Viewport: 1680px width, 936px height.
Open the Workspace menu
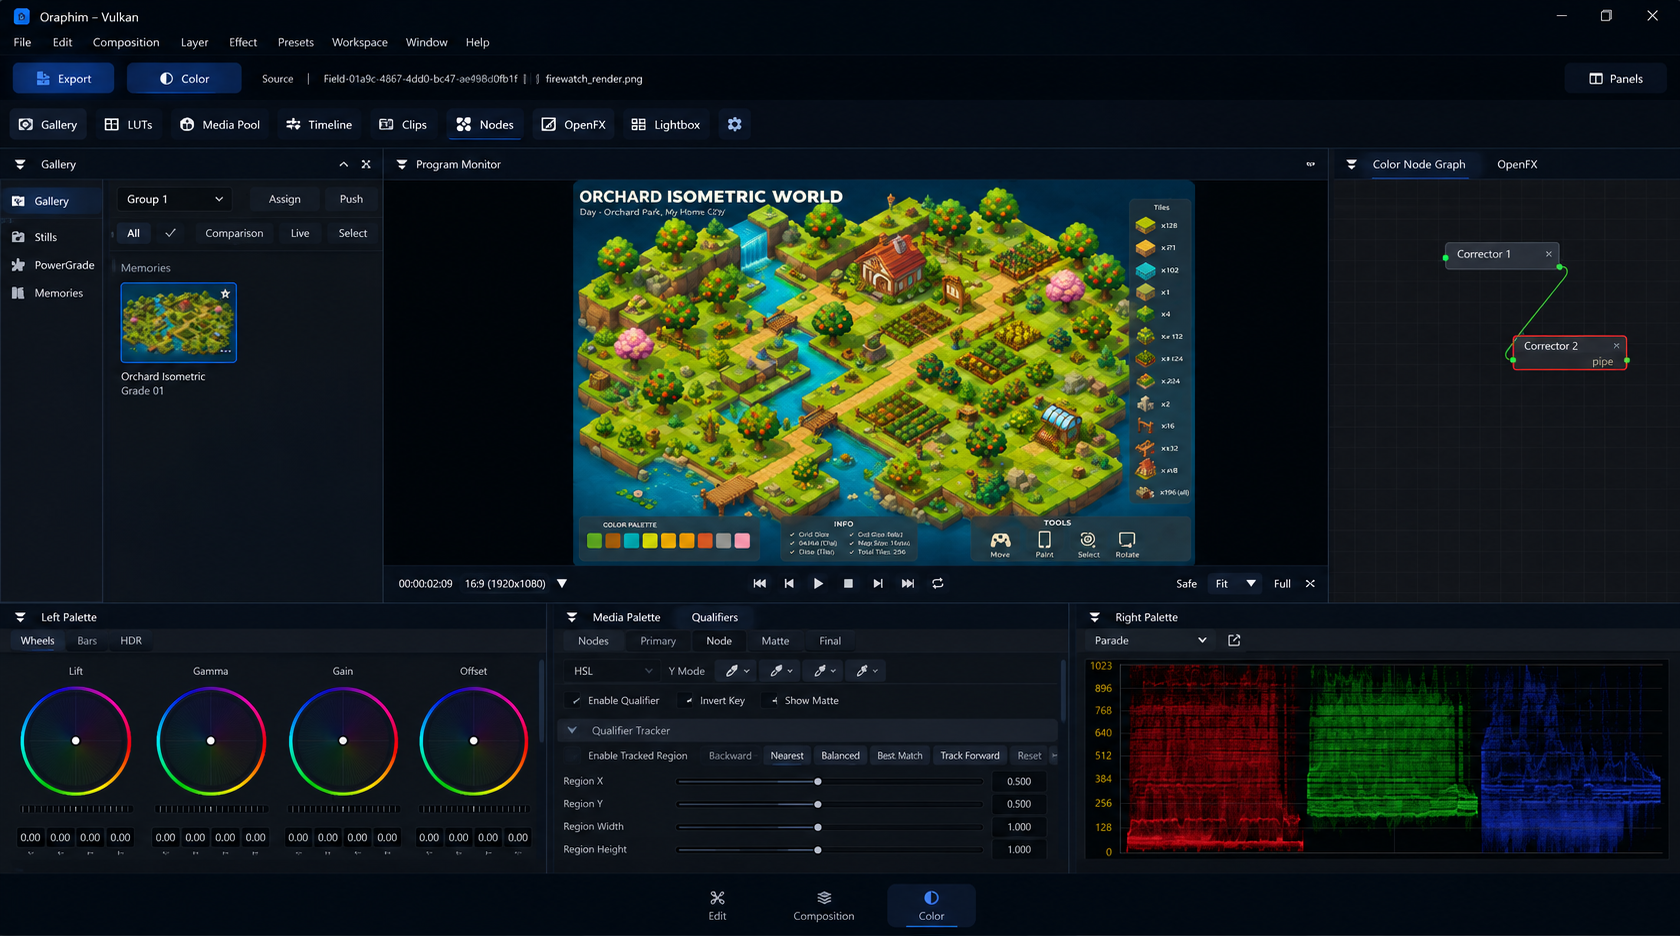[x=360, y=43]
